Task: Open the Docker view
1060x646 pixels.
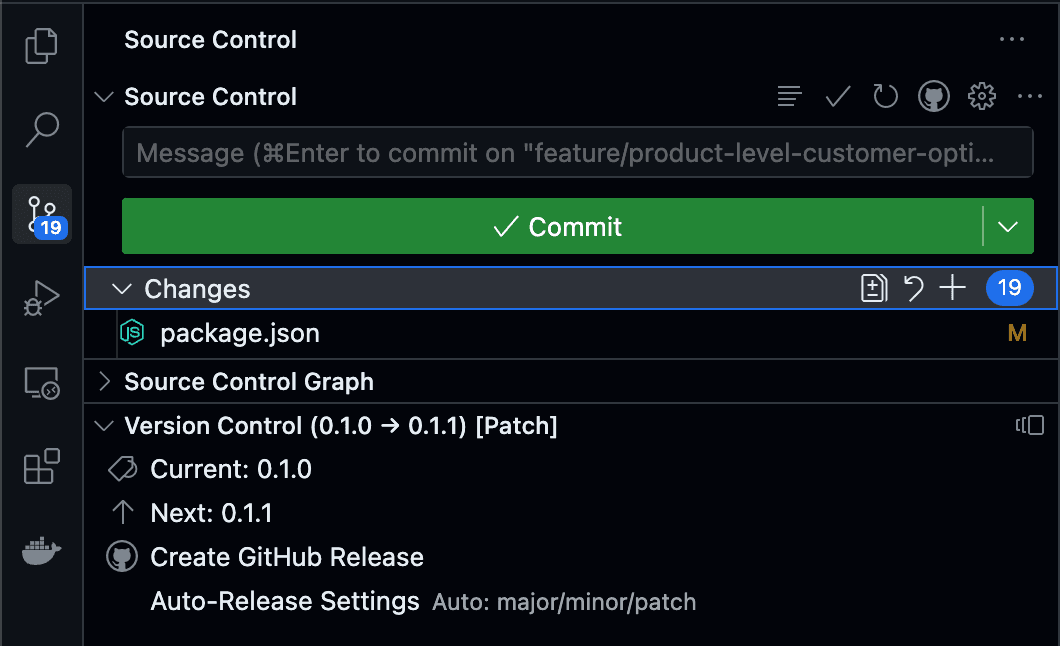Action: click(x=42, y=551)
